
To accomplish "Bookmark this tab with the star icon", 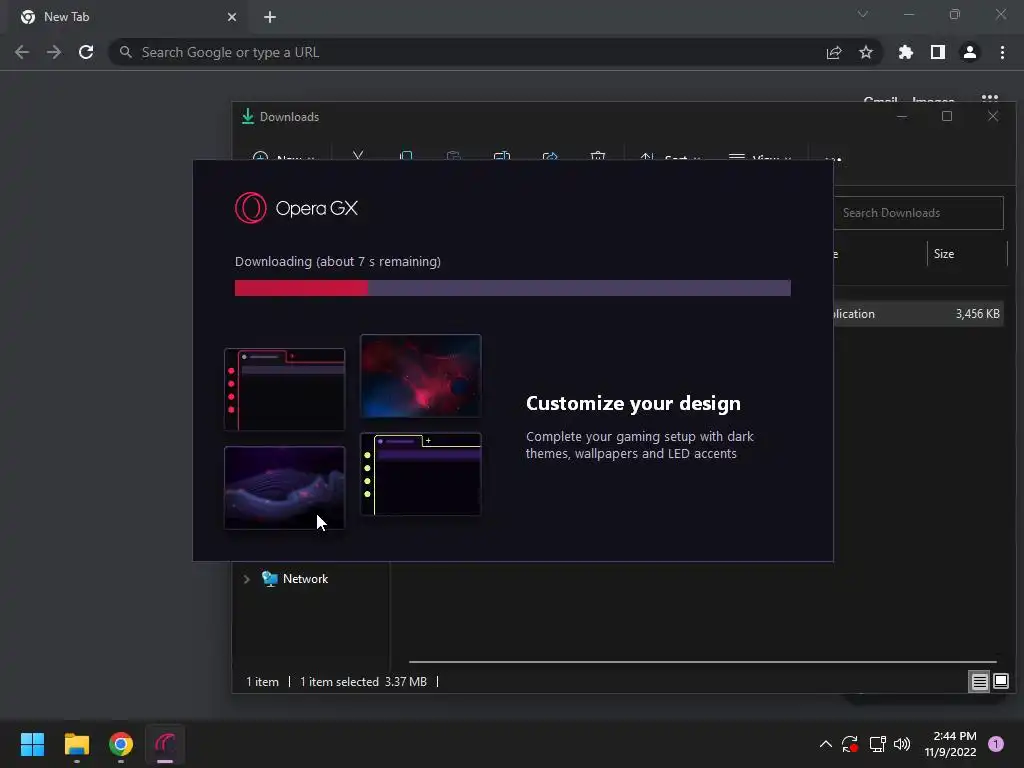I will click(x=866, y=52).
